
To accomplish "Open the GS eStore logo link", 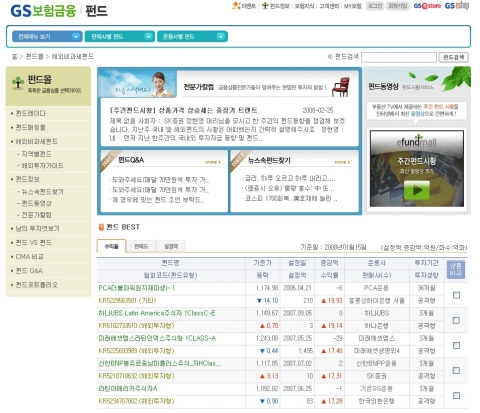I will pos(427,6).
